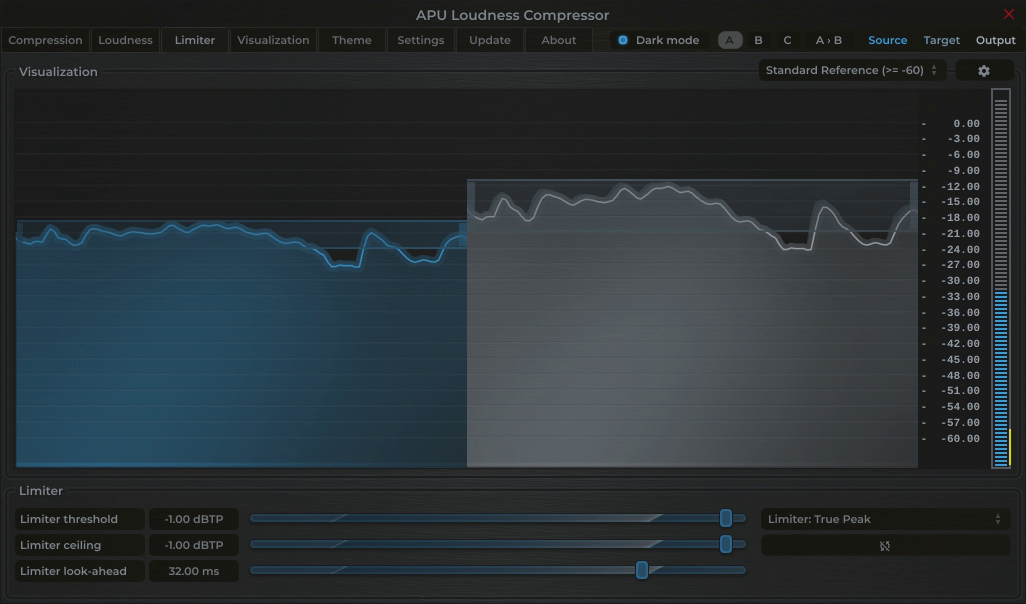Select preset slot A
The width and height of the screenshot is (1026, 604).
coord(729,40)
